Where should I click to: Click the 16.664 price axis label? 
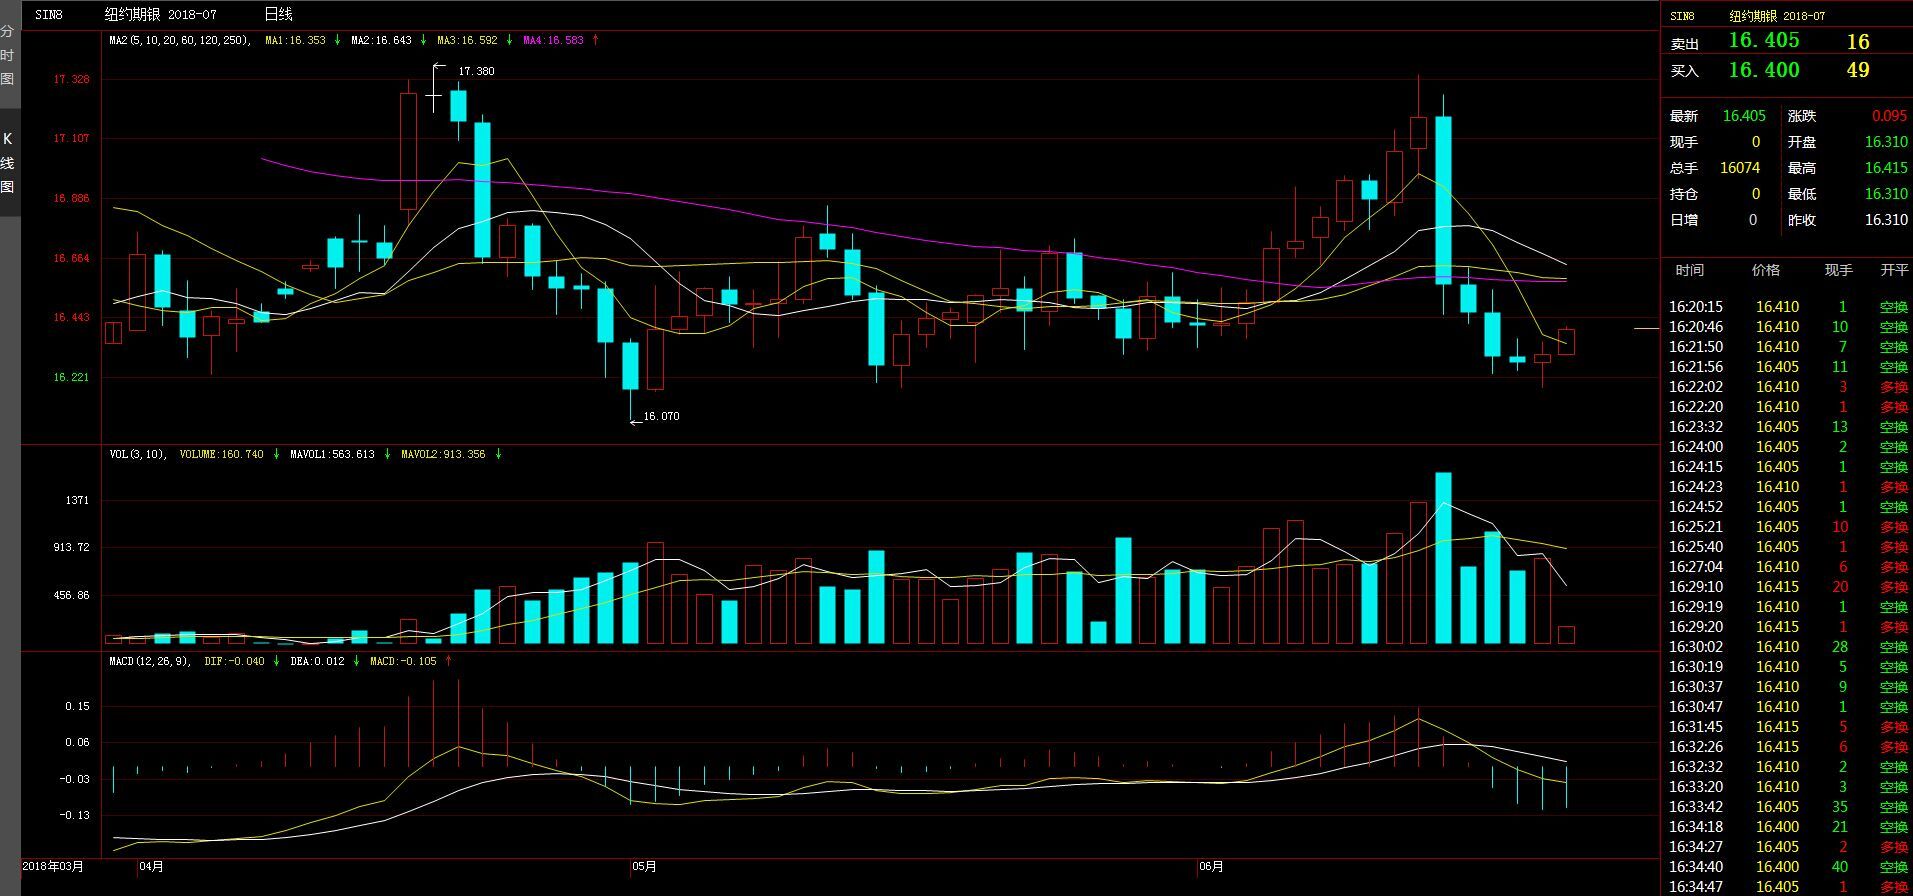[71, 259]
